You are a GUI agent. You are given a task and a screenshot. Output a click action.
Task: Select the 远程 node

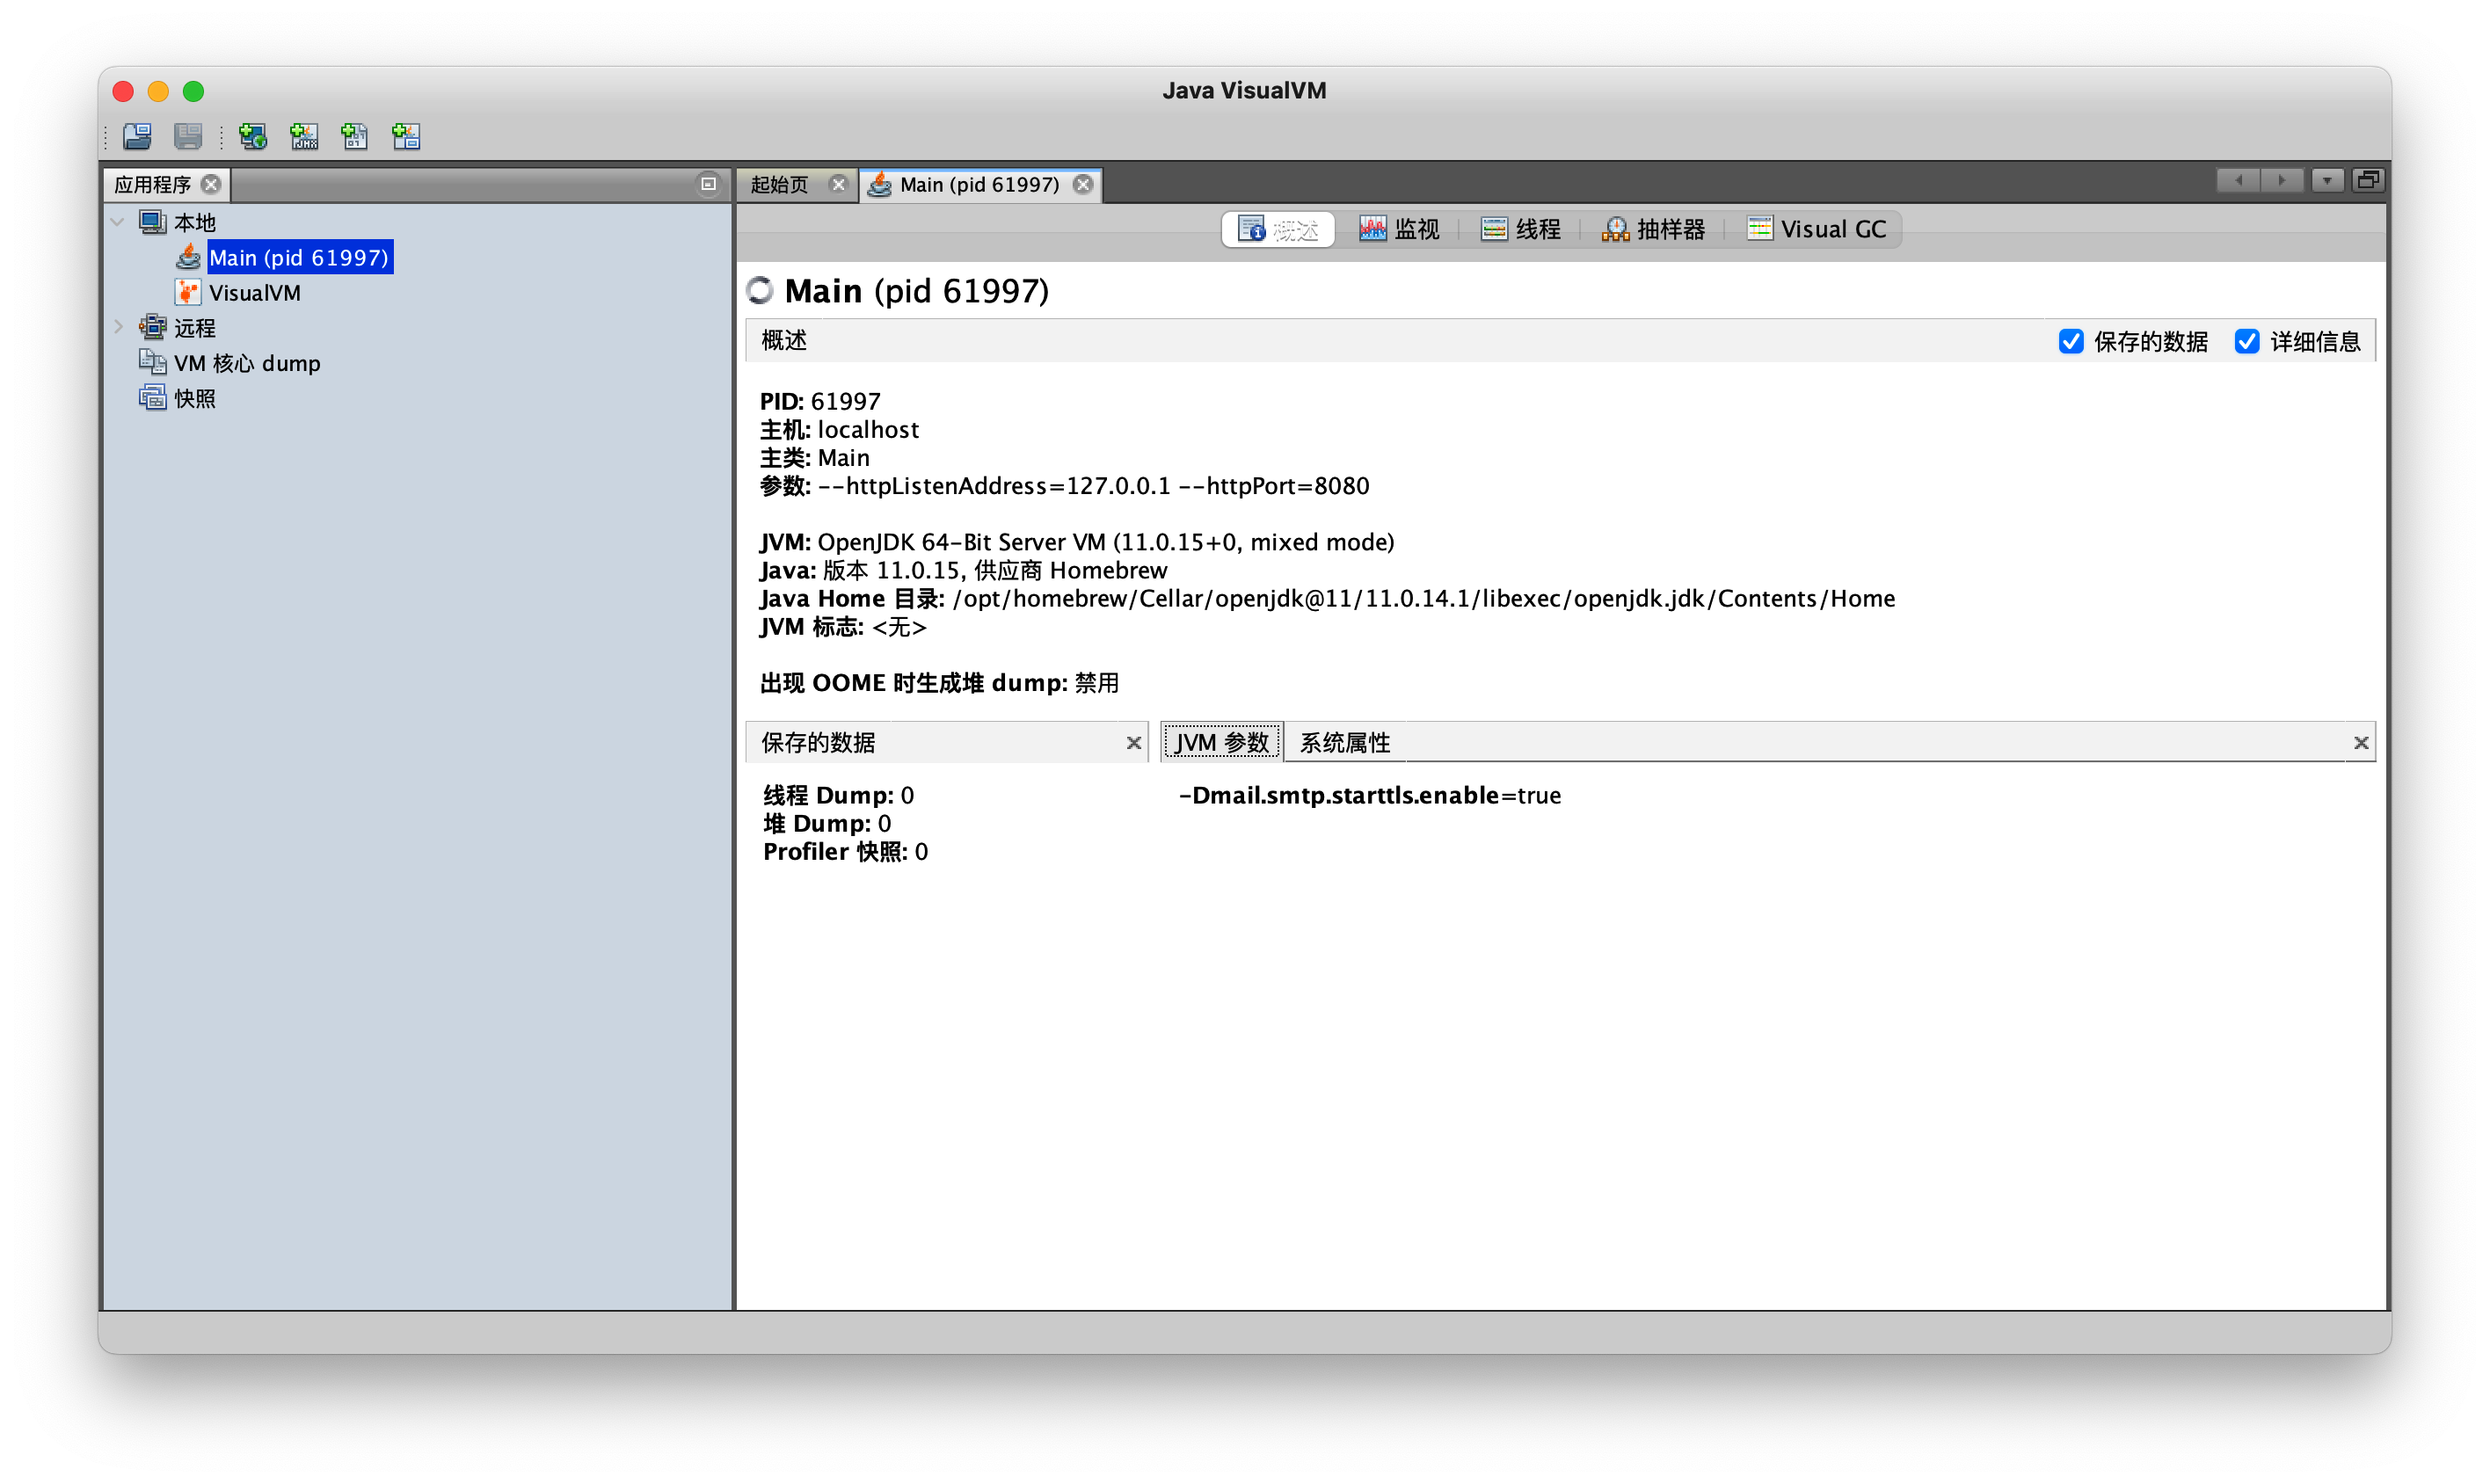pos(194,327)
